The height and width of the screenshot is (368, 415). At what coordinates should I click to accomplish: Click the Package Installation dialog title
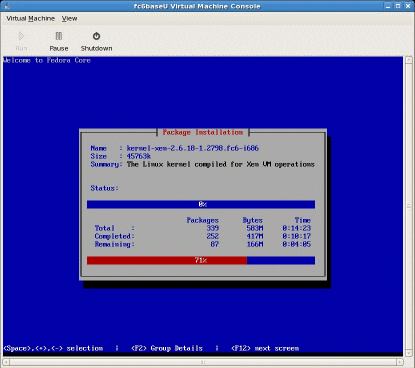point(203,132)
